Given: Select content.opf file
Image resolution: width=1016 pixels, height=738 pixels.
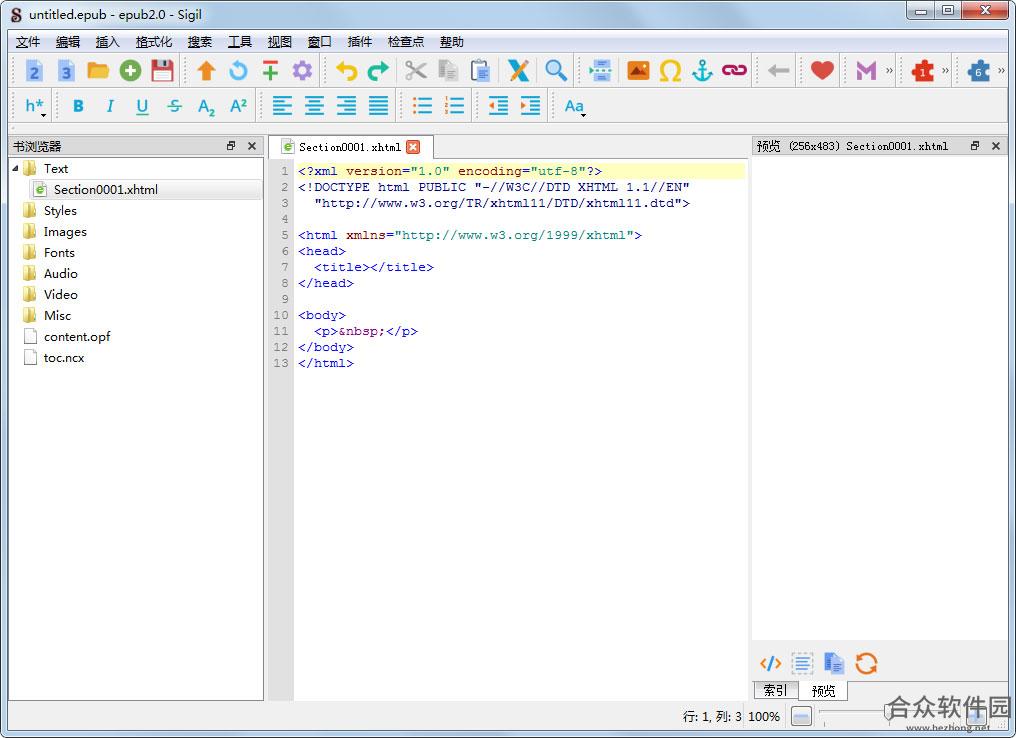Looking at the screenshot, I should point(77,336).
